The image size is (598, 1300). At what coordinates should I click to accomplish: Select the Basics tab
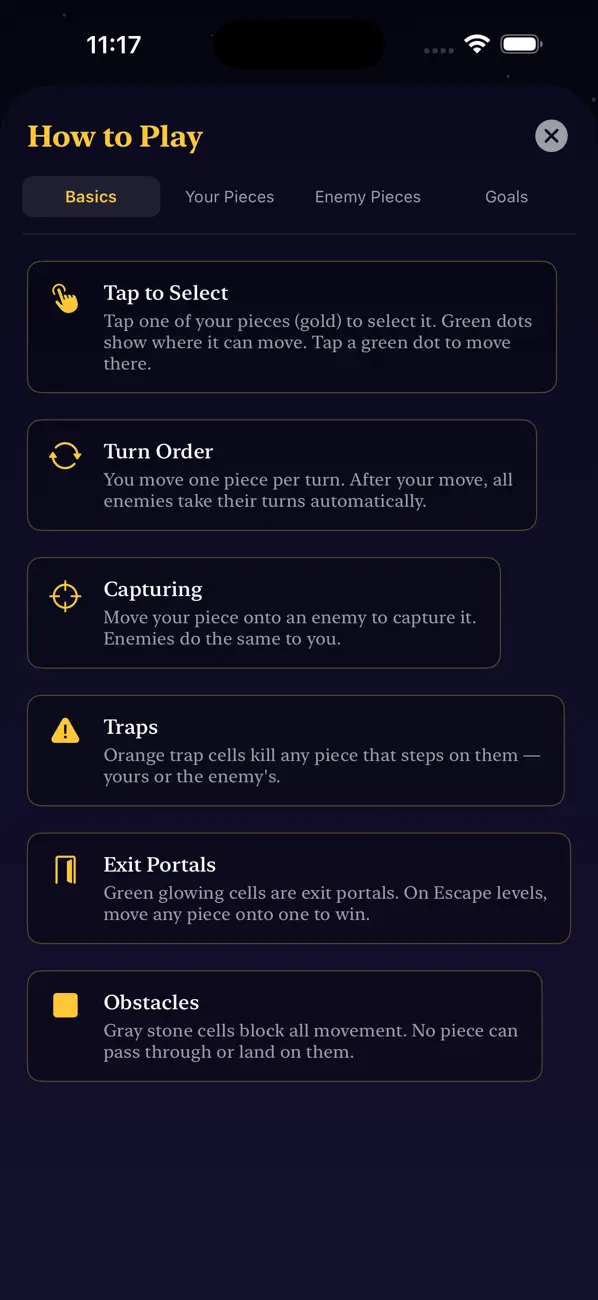click(91, 197)
